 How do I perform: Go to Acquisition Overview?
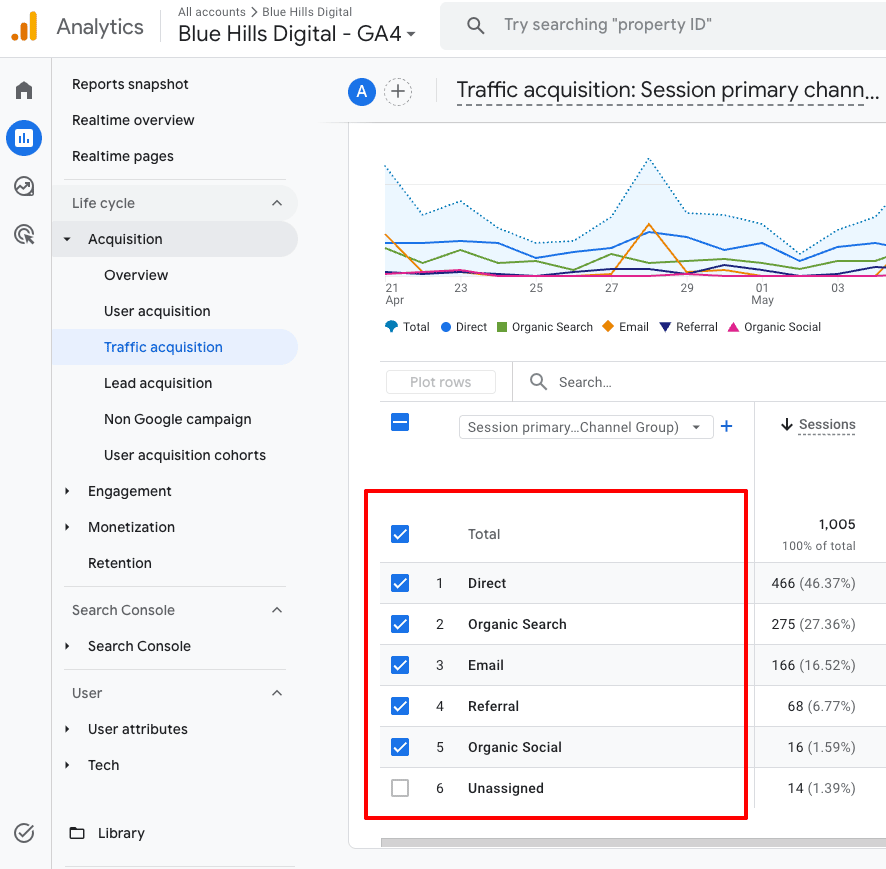(136, 275)
